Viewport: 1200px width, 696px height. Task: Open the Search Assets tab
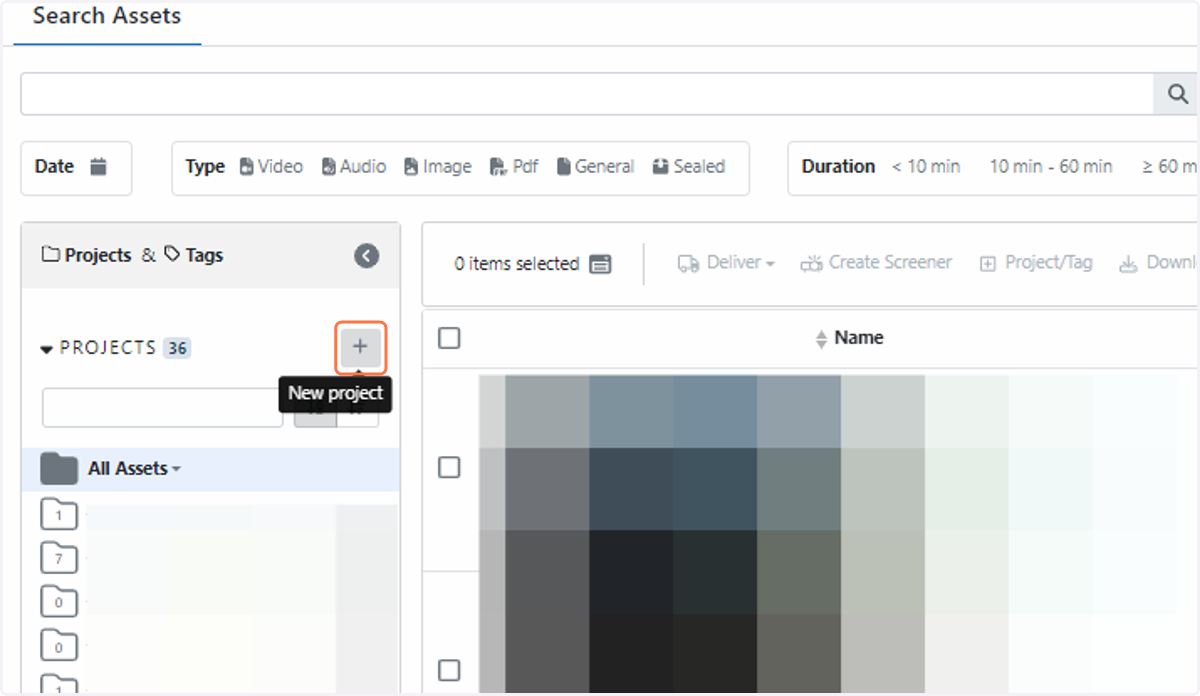click(107, 17)
